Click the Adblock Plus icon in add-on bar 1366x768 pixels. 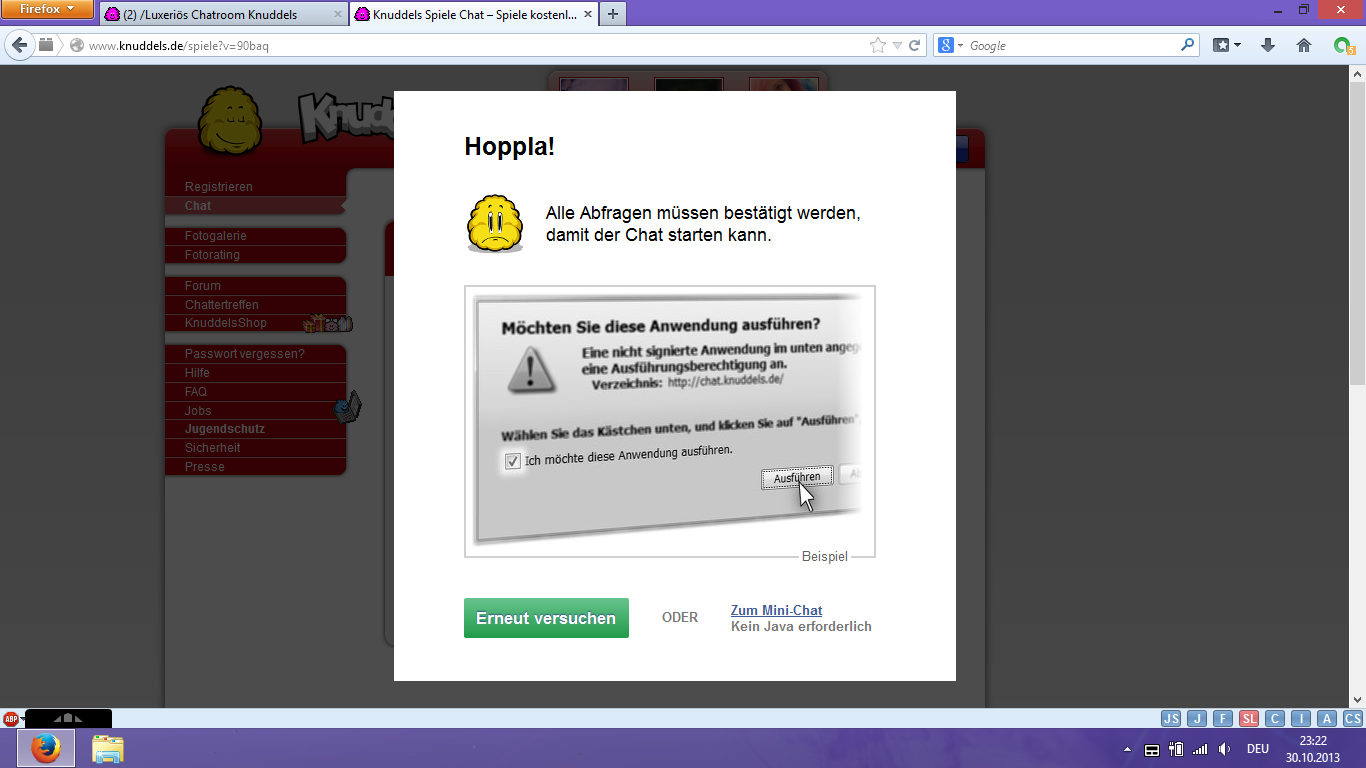11,718
